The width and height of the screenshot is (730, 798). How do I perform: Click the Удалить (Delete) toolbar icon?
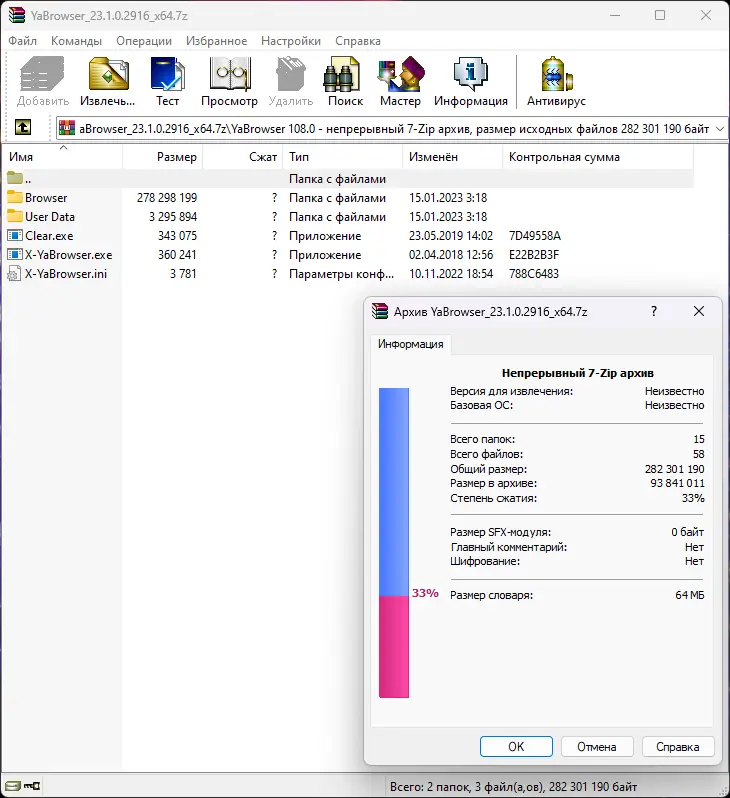[x=291, y=81]
